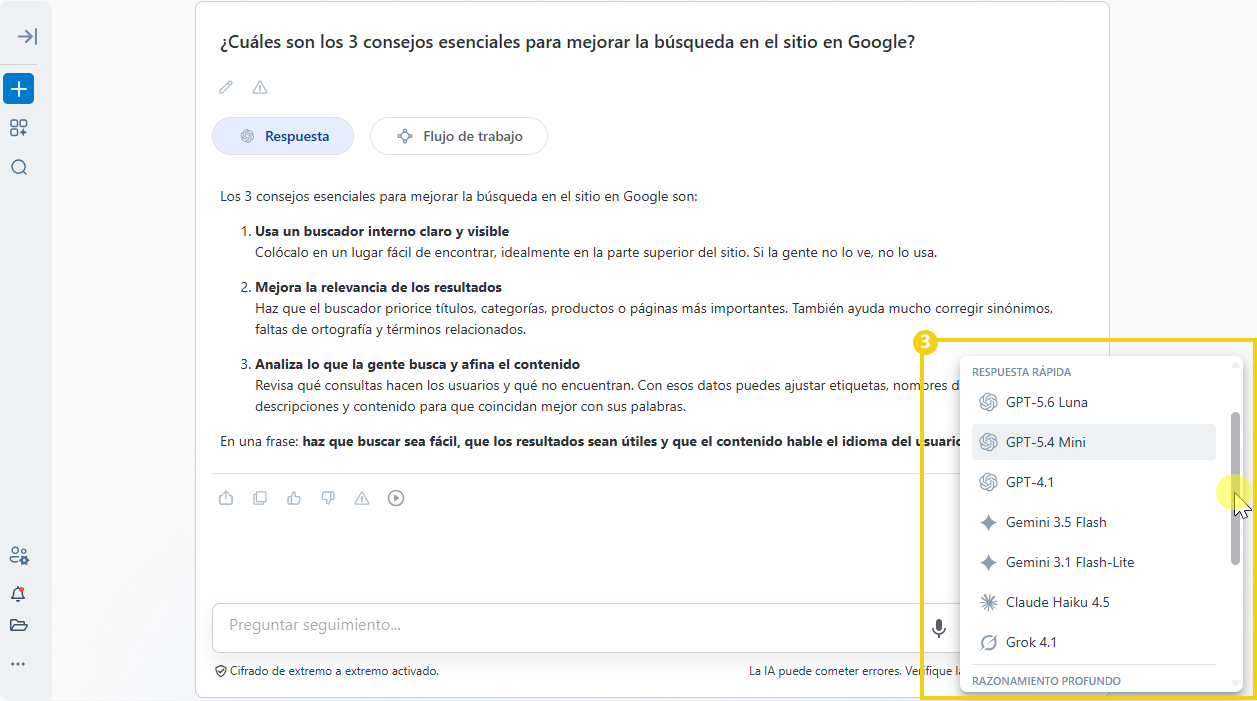
Task: Click scroll-up arrow of model list
Action: click(x=1235, y=365)
